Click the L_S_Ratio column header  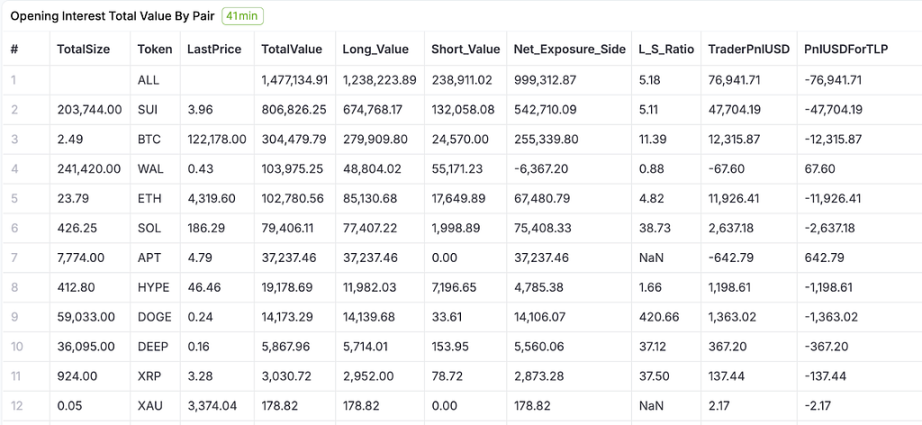(x=666, y=49)
